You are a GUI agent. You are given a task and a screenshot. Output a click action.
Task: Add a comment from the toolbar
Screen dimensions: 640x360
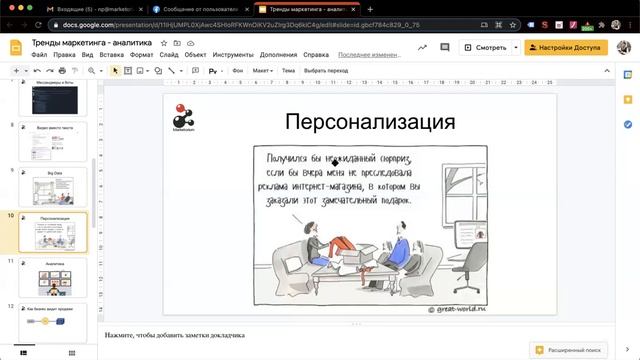point(196,71)
